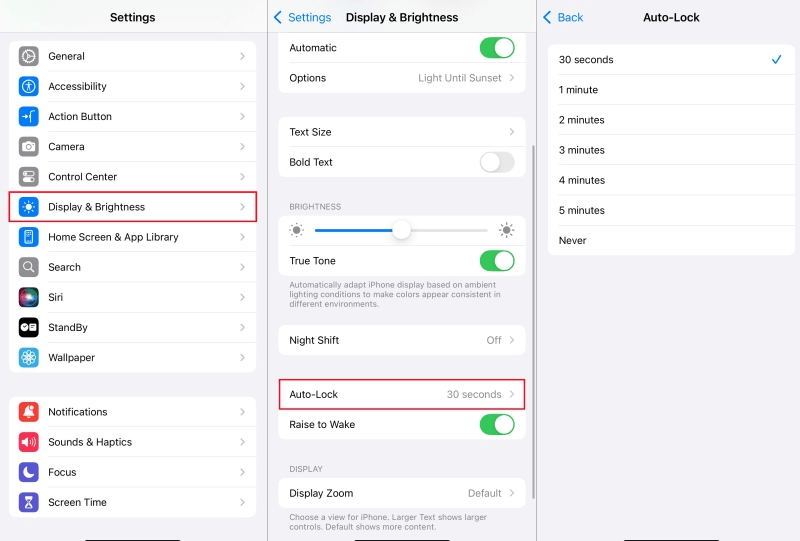The height and width of the screenshot is (541, 800).
Task: Go back using the Back button
Action: pos(563,17)
